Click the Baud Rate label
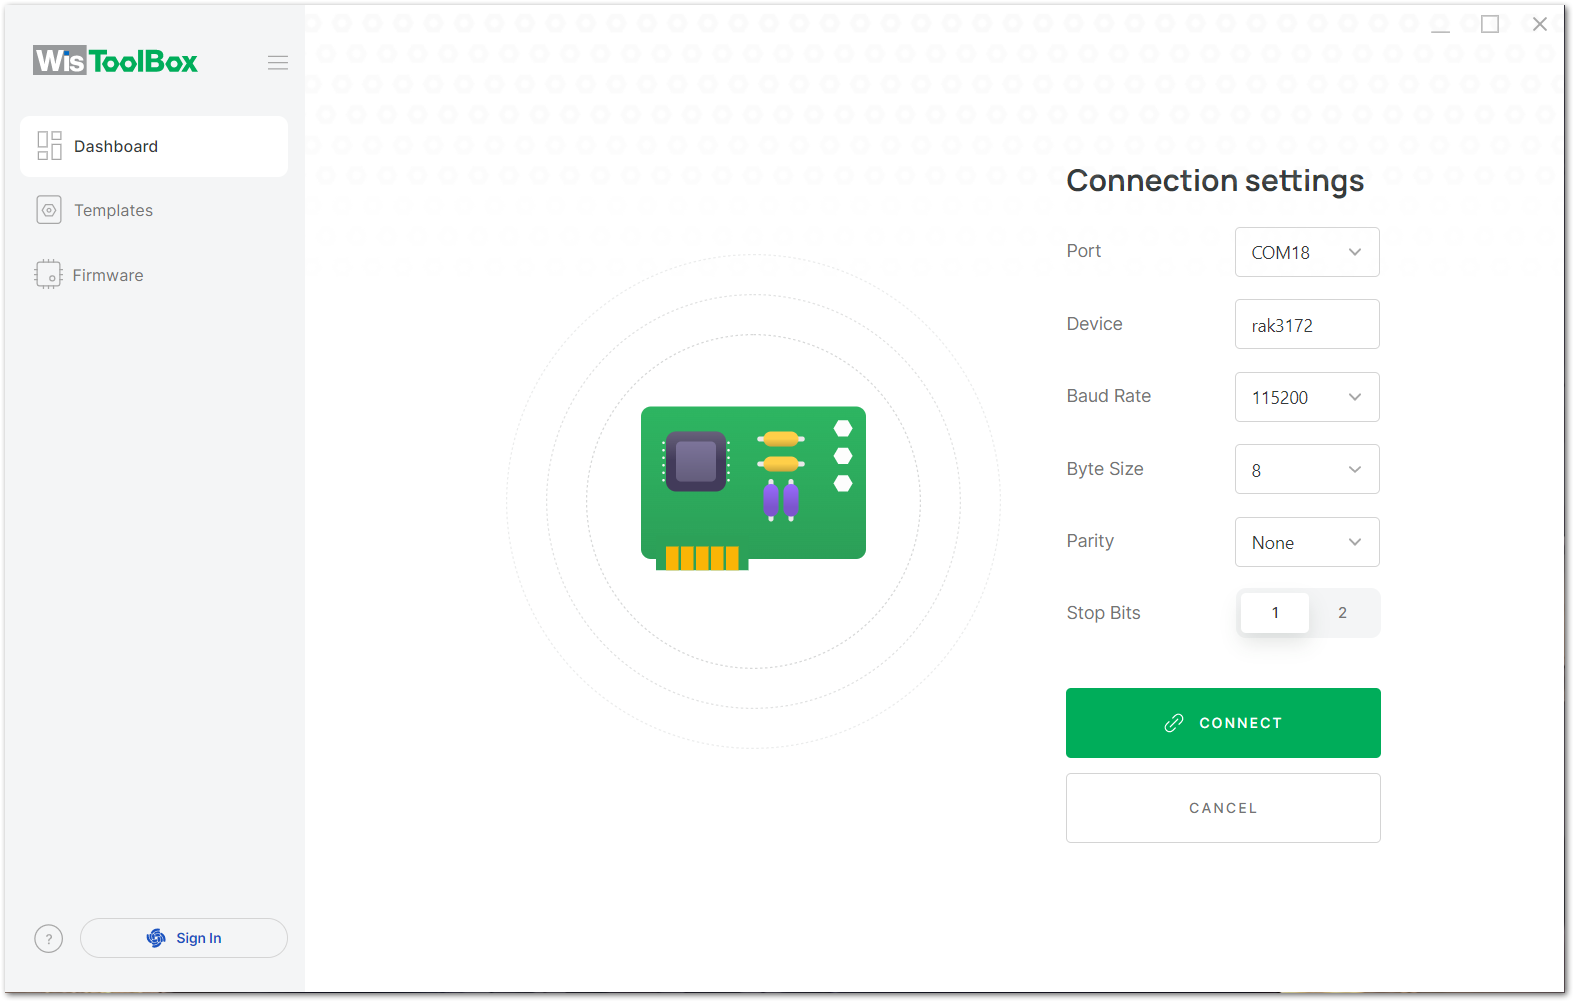This screenshot has width=1574, height=1002. [x=1108, y=396]
